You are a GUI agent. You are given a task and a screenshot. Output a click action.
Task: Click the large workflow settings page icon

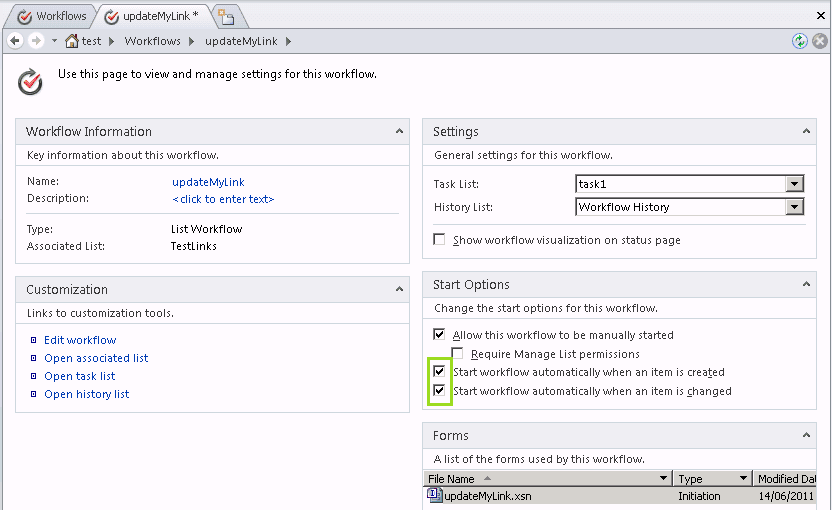point(31,80)
